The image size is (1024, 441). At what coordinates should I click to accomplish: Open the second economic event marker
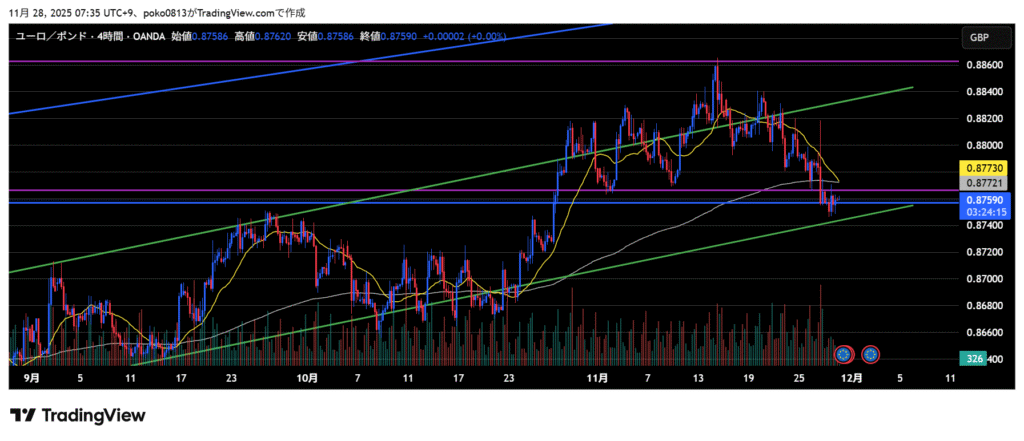[x=871, y=353]
